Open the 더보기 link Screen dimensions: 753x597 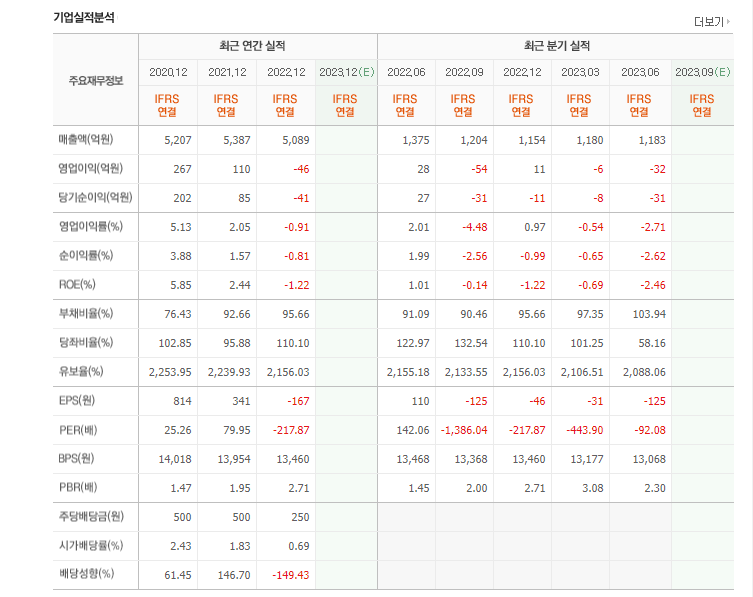tap(709, 22)
